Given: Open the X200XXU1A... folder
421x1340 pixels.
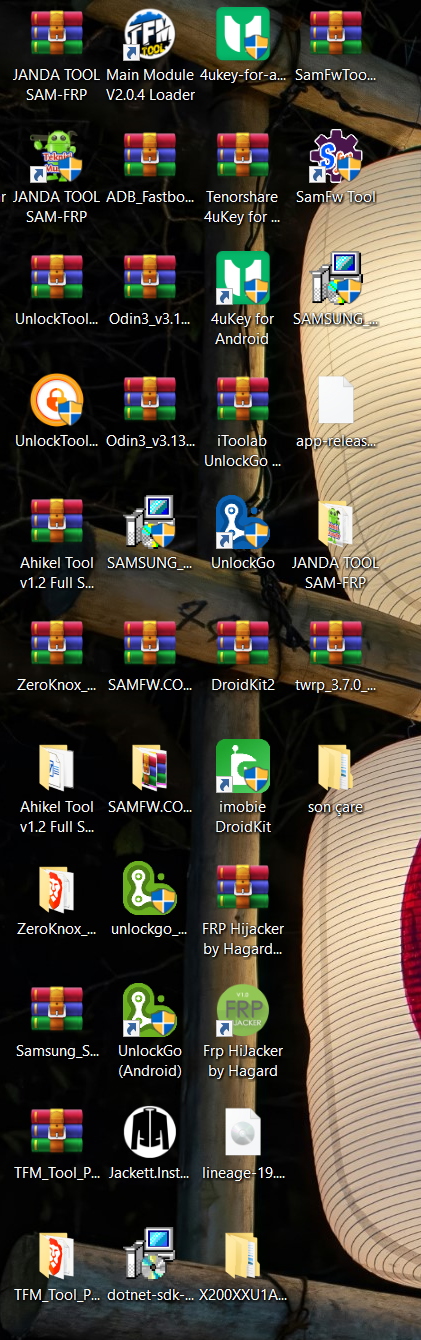Looking at the screenshot, I should [x=242, y=1254].
